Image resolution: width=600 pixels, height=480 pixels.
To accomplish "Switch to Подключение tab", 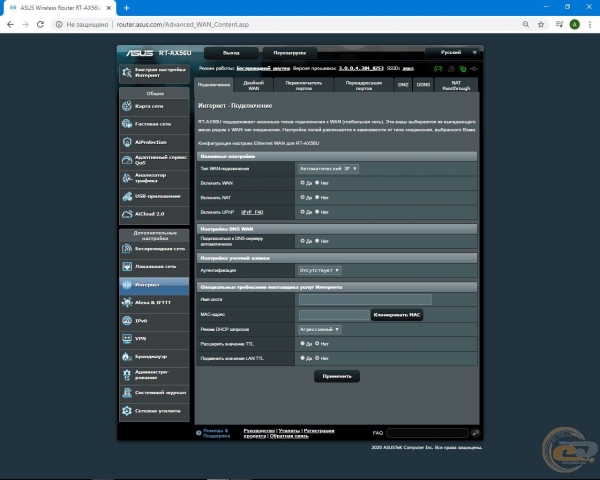I will coord(214,85).
